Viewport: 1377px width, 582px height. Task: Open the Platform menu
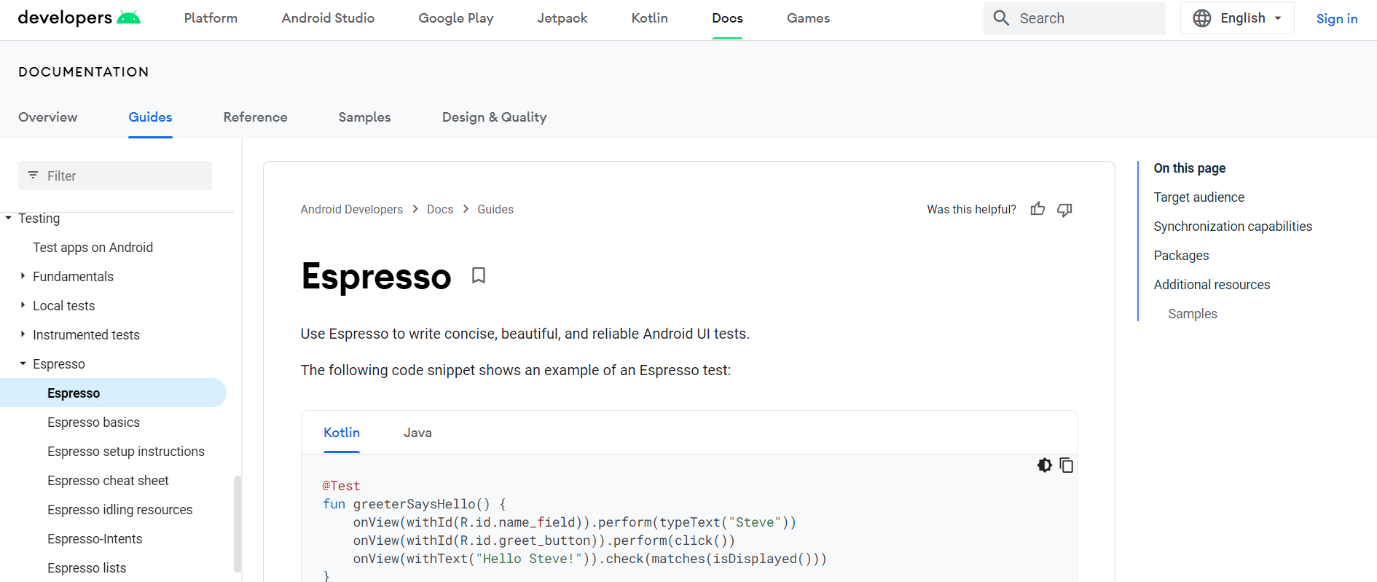(x=211, y=18)
